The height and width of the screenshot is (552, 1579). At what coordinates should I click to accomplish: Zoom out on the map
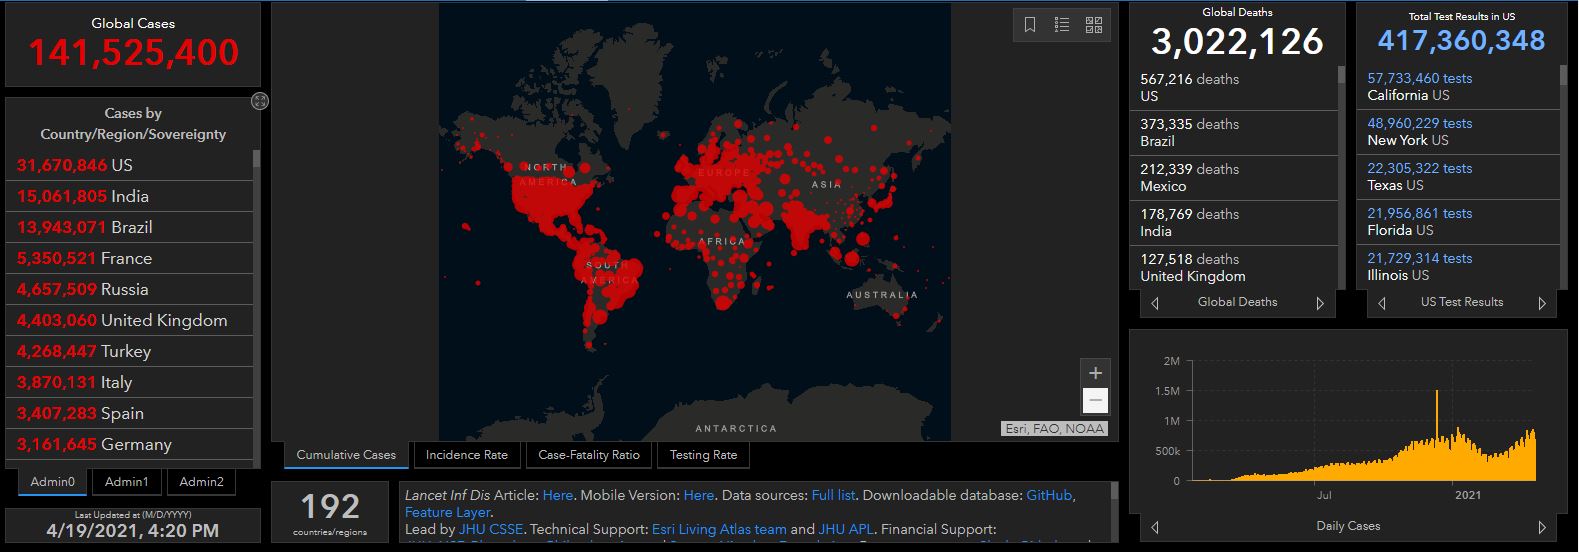pos(1095,400)
